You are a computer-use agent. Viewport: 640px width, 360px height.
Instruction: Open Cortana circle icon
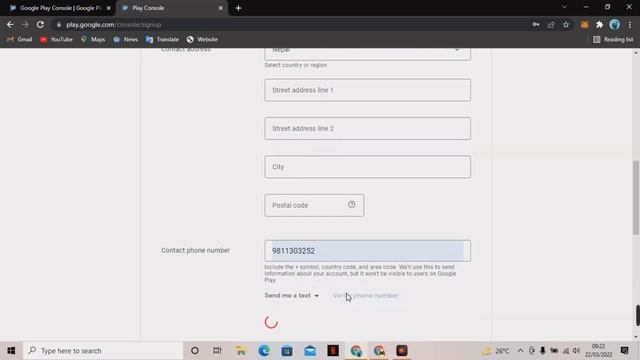(x=195, y=351)
